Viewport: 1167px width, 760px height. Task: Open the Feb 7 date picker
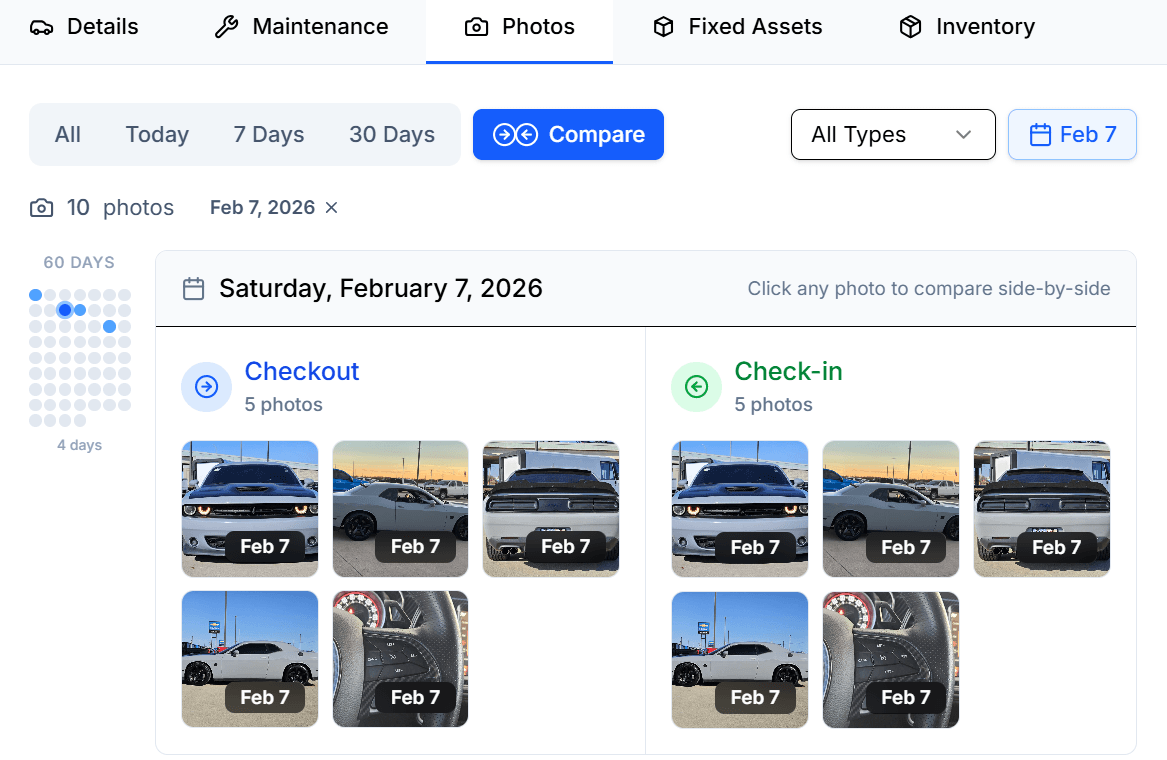(x=1072, y=134)
